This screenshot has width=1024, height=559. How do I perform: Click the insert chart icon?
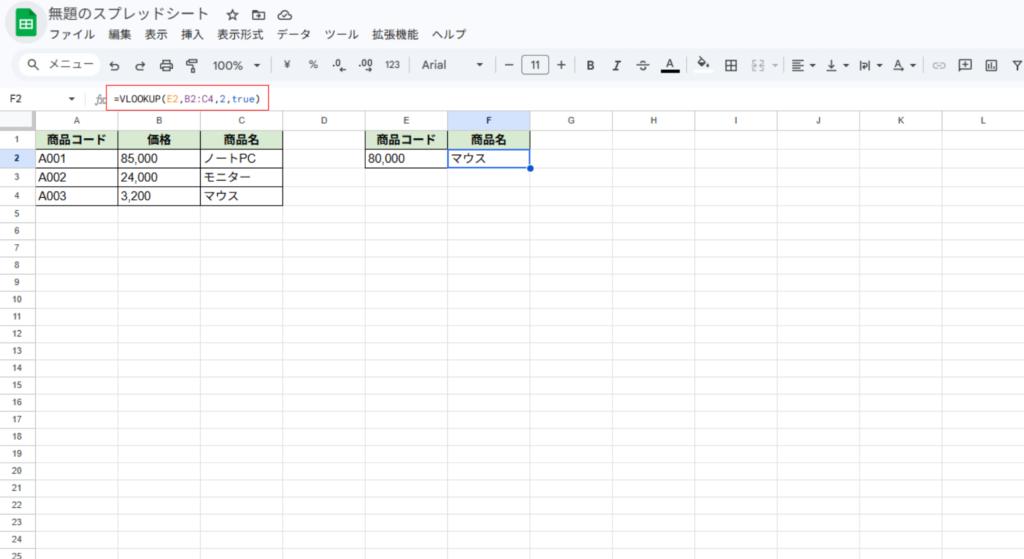991,65
